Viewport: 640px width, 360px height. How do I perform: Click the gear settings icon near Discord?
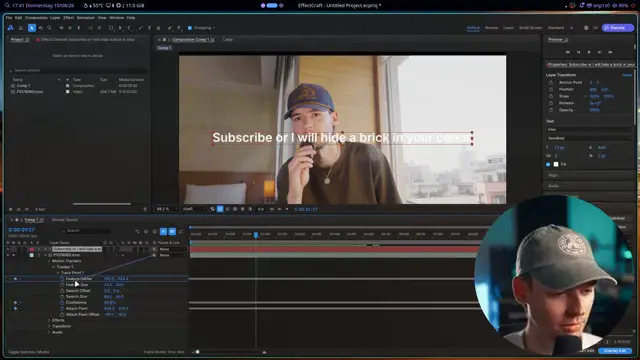[x=586, y=28]
